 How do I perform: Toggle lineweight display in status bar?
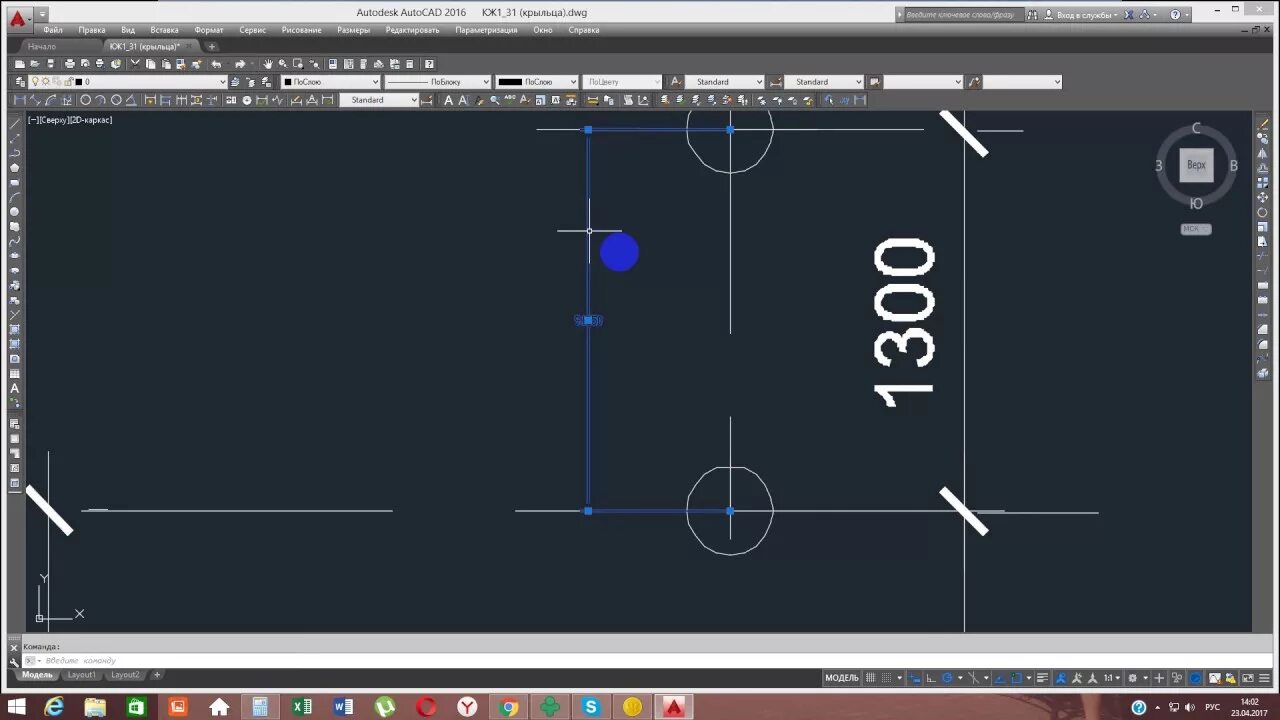[x=1043, y=678]
